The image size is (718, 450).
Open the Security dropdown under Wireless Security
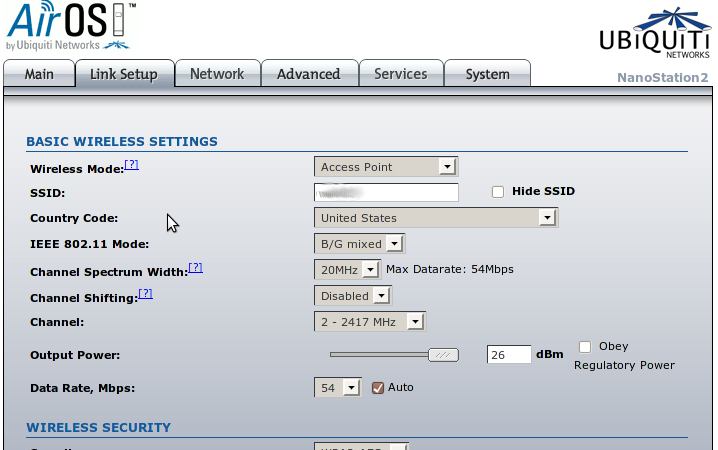[361, 446]
